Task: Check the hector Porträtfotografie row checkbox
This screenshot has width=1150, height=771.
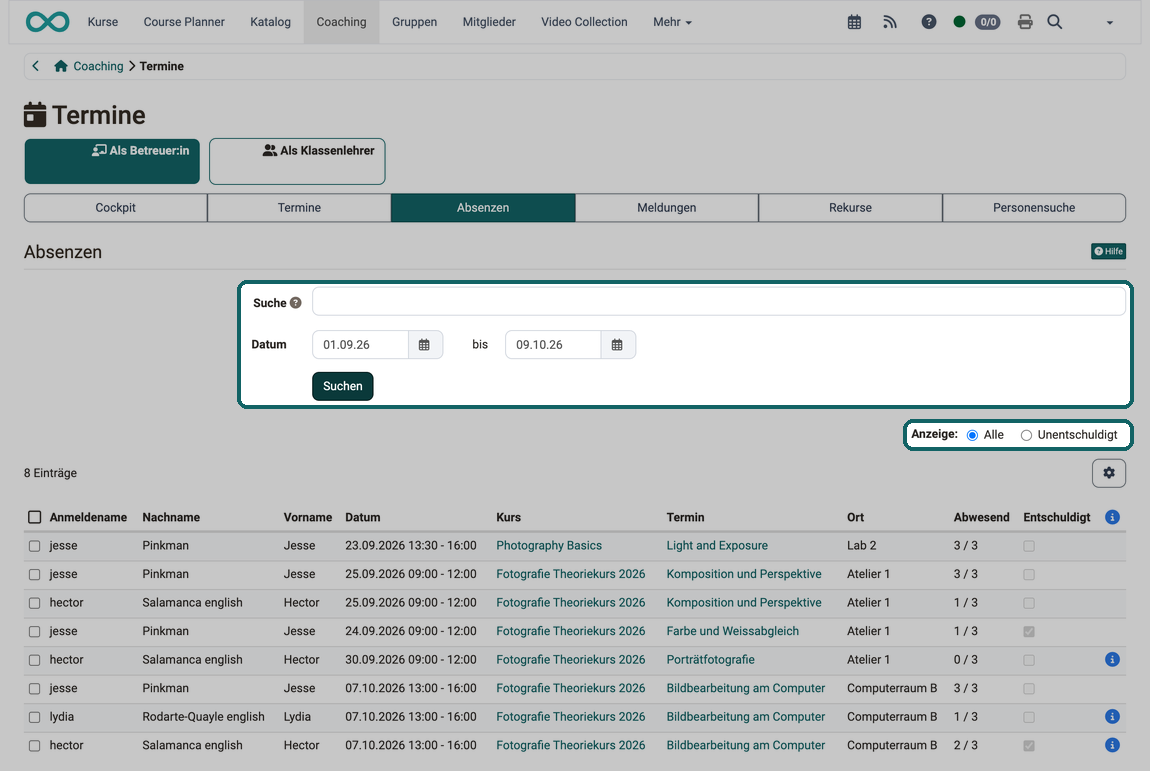Action: tap(34, 660)
